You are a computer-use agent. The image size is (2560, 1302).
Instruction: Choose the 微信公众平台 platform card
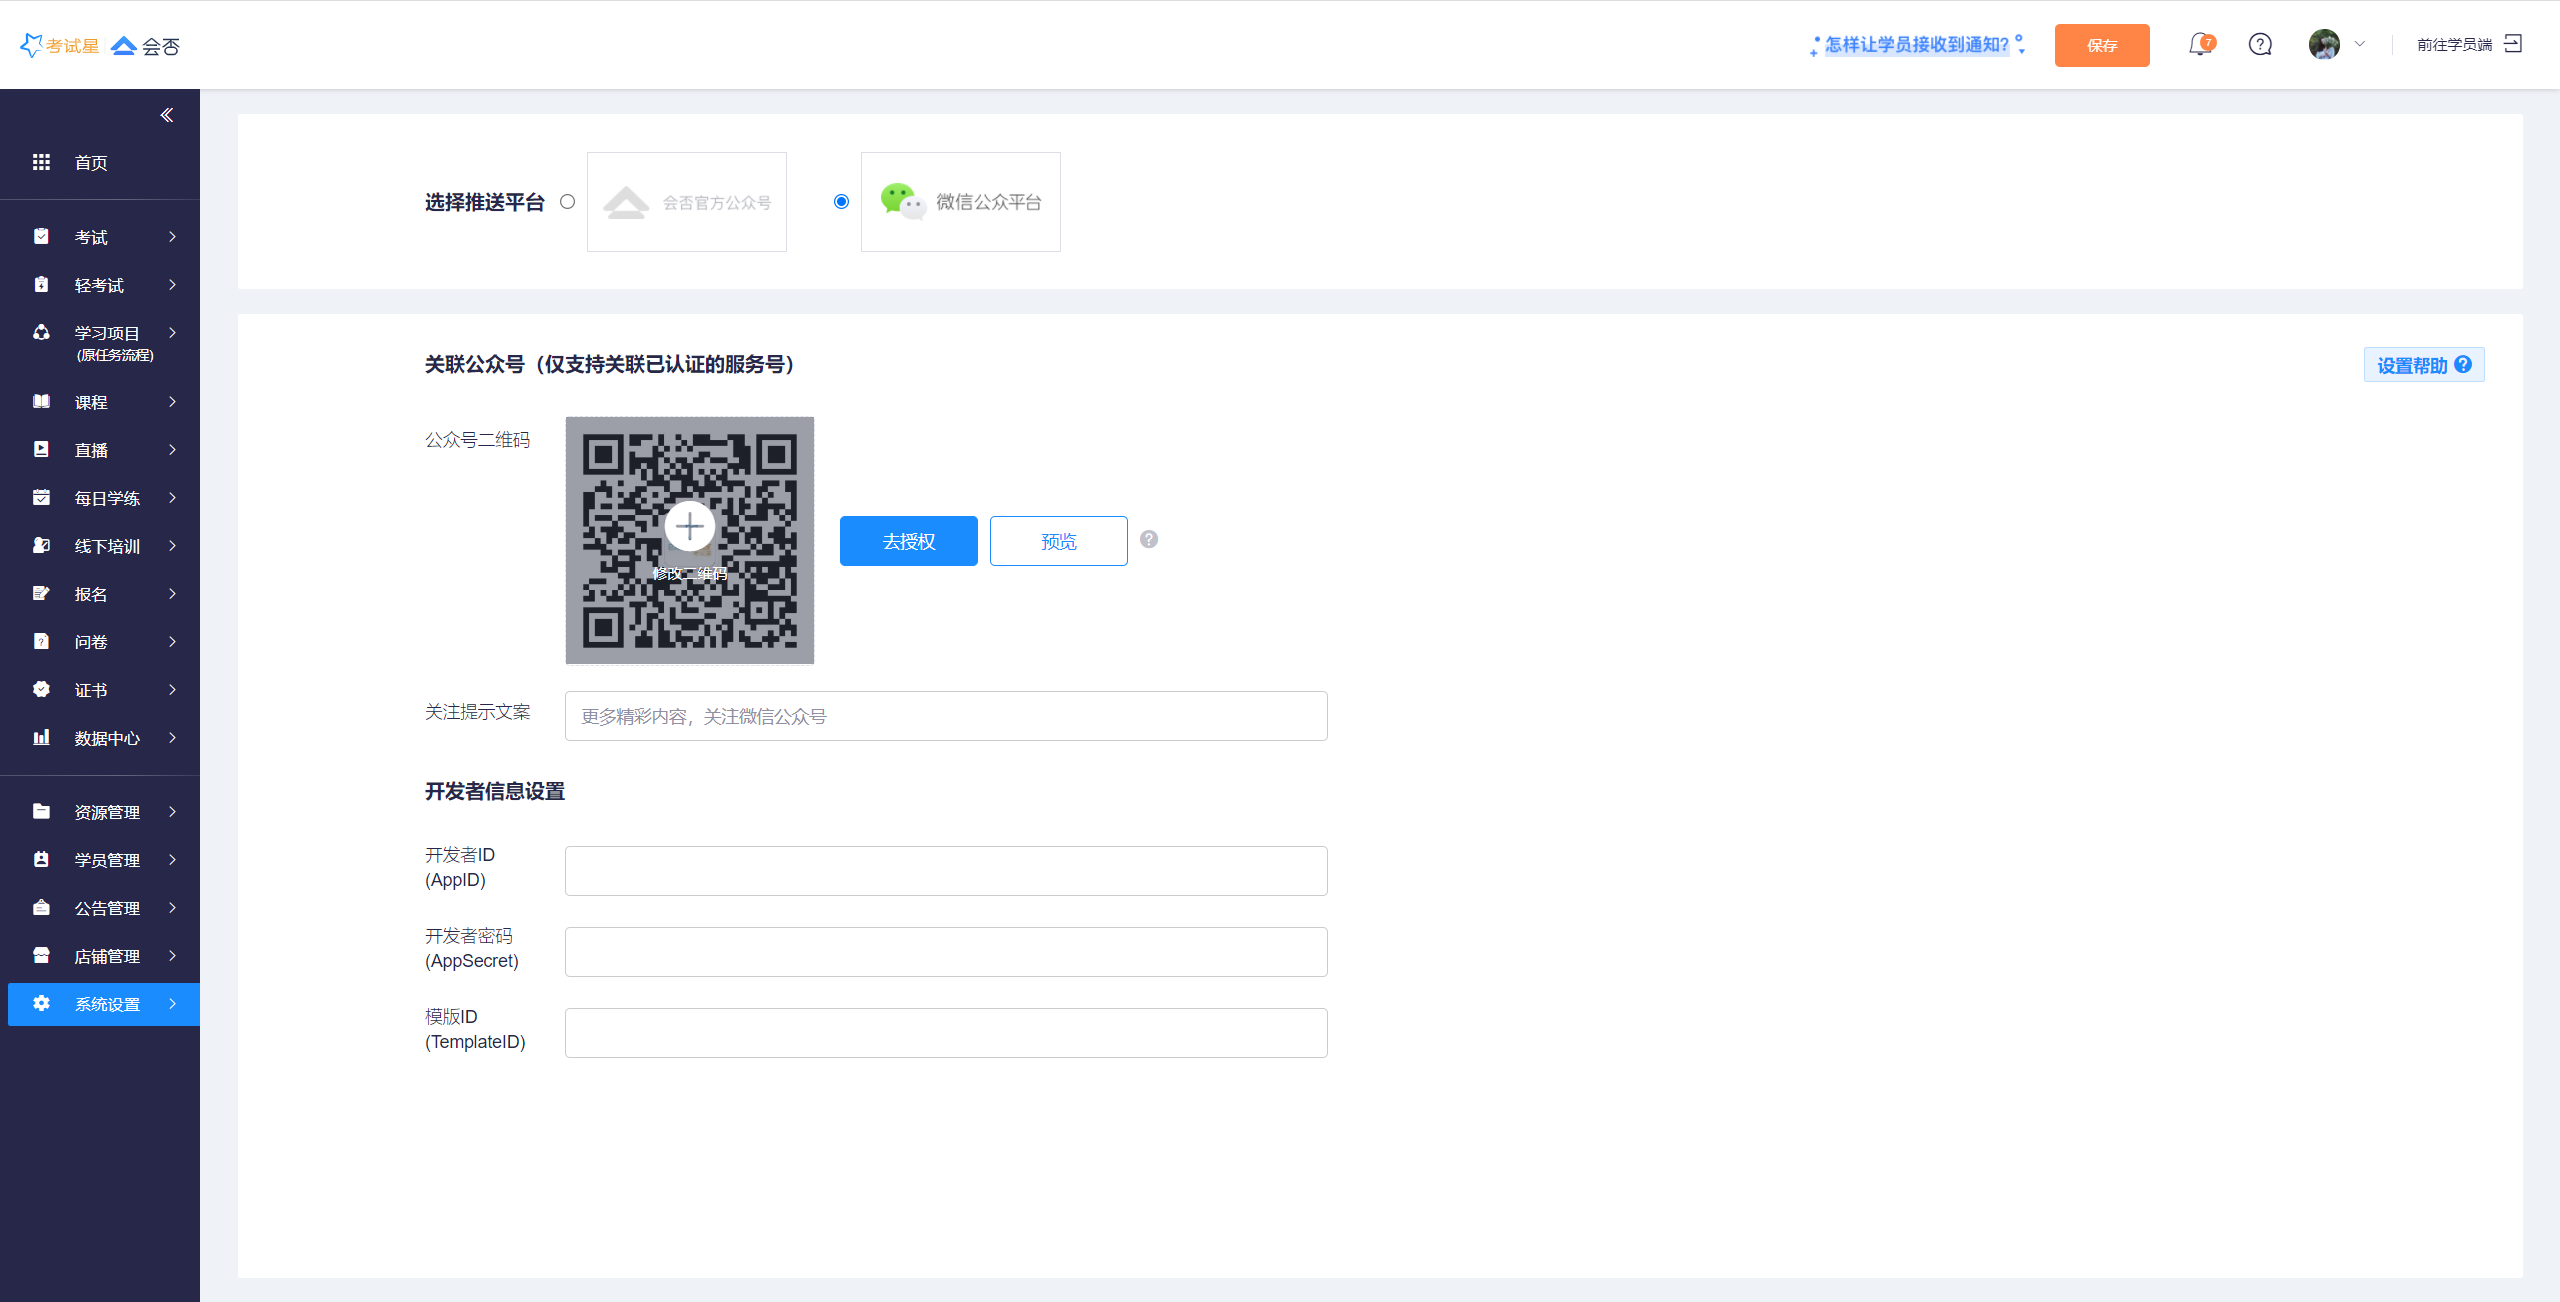pyautogui.click(x=960, y=202)
